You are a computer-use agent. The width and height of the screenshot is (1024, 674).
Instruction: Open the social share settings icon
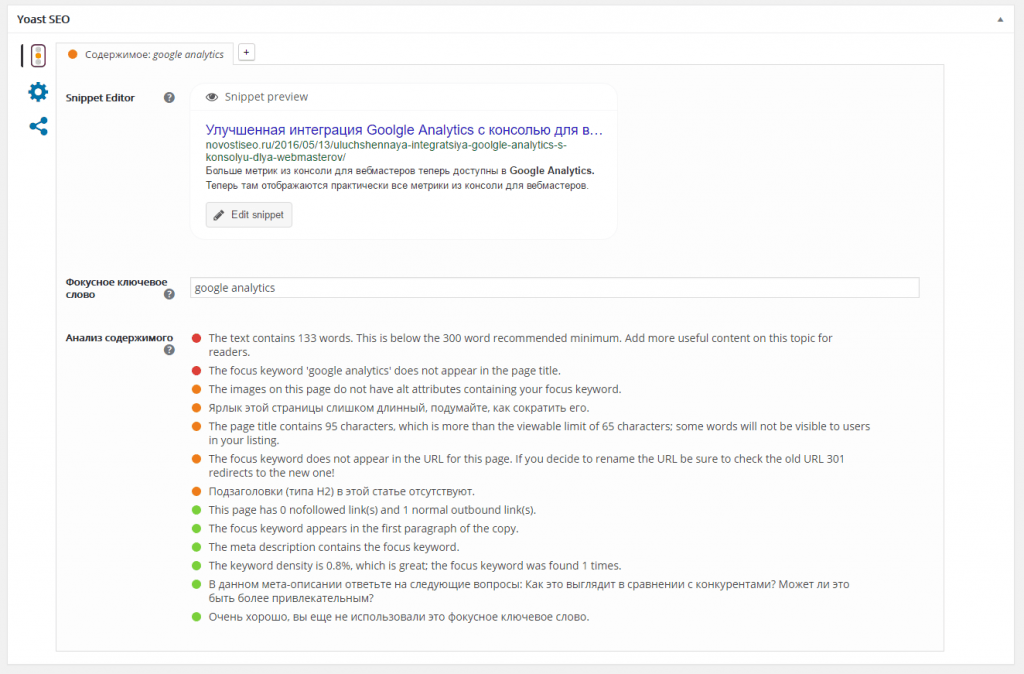tap(38, 126)
